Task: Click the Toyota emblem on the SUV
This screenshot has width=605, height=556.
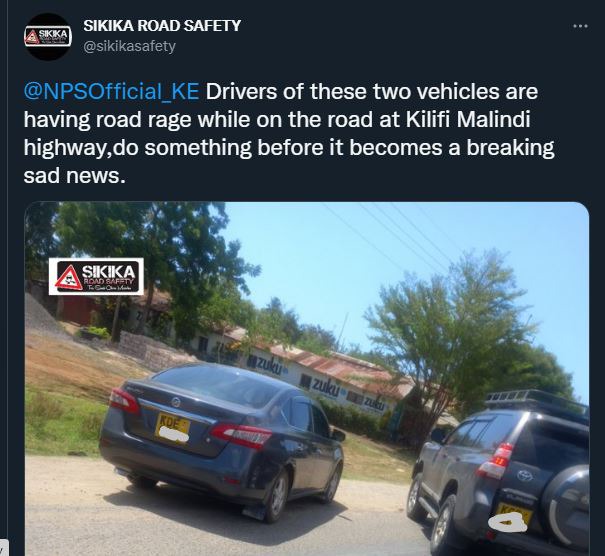Action: pyautogui.click(x=524, y=475)
